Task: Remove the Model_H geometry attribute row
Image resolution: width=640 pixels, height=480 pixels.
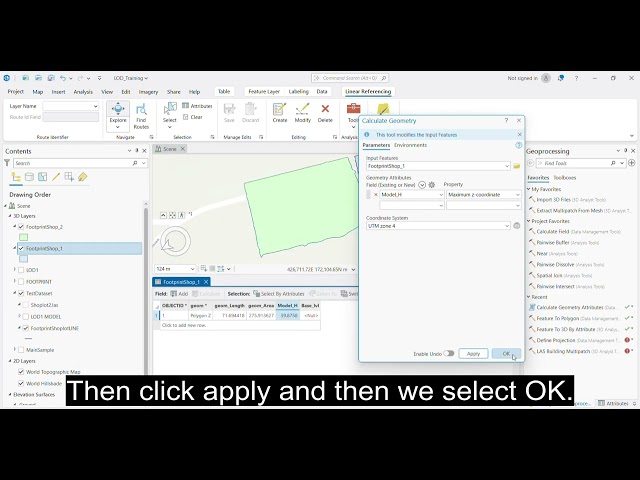Action: (x=376, y=195)
